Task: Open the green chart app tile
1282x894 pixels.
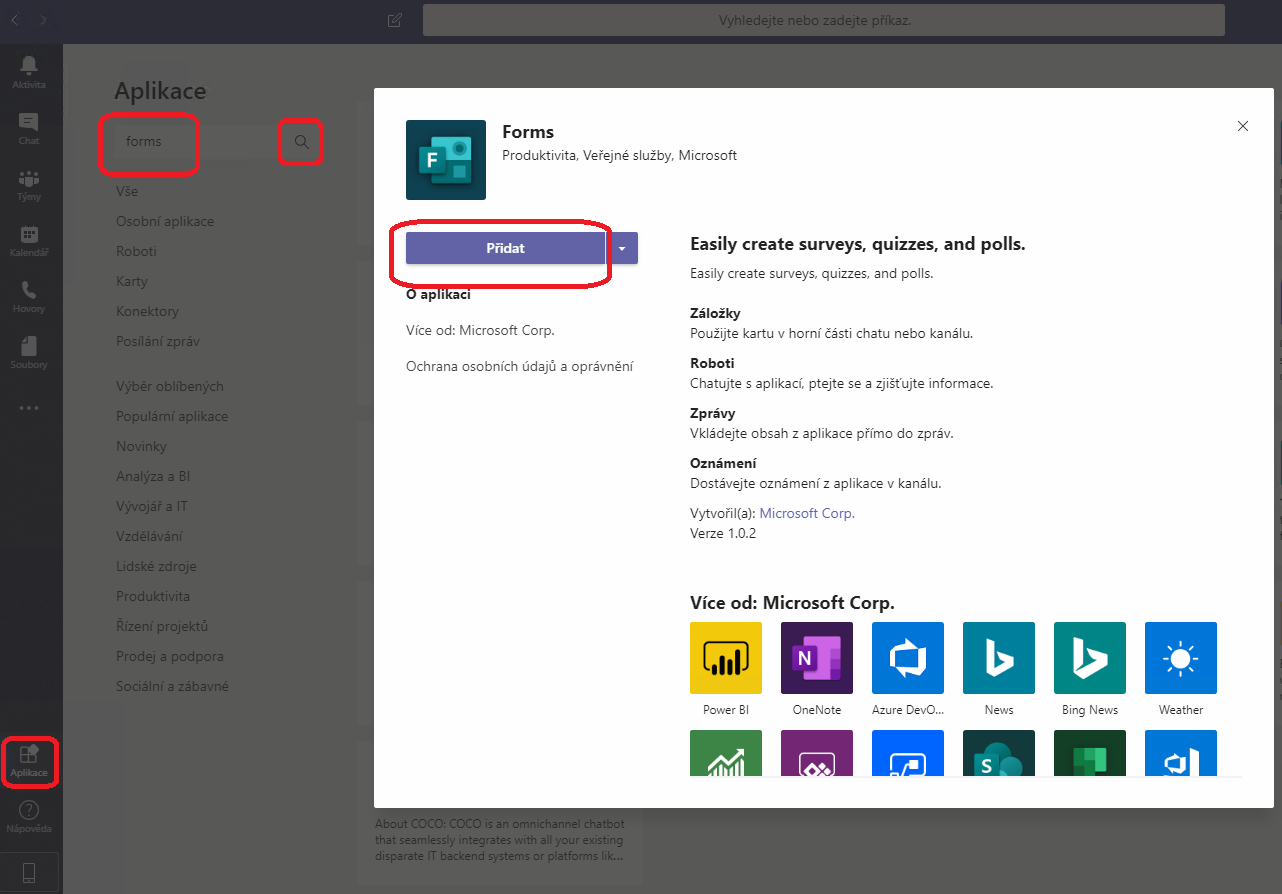Action: point(726,753)
